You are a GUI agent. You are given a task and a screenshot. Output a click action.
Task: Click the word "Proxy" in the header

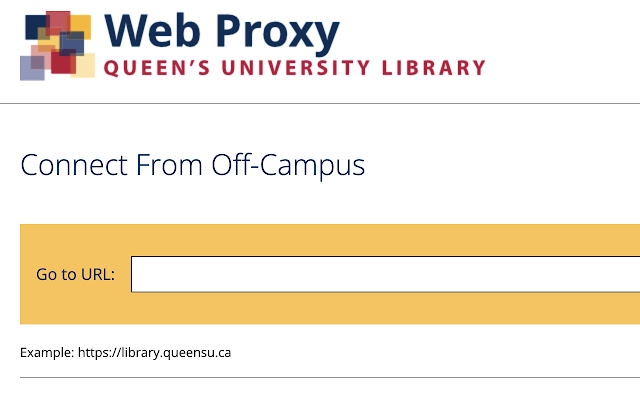tap(275, 33)
